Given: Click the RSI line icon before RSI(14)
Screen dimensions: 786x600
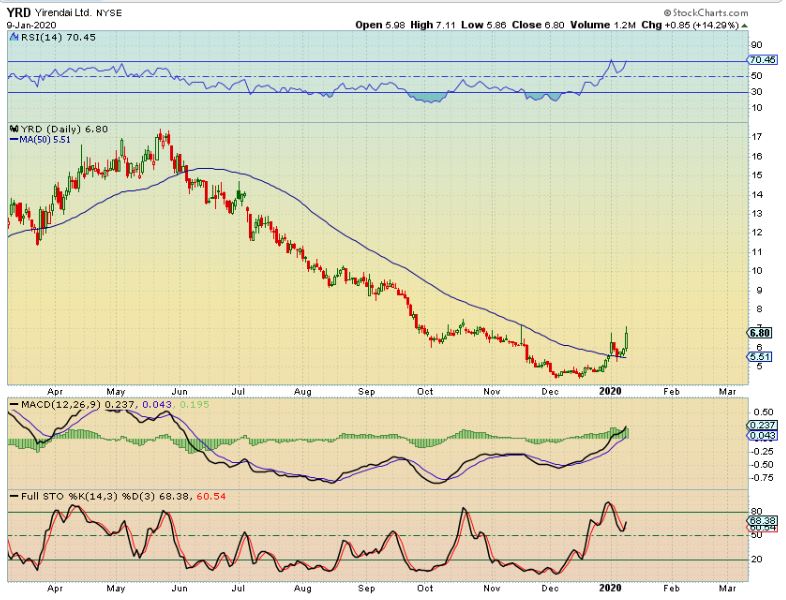Looking at the screenshot, I should [15, 37].
